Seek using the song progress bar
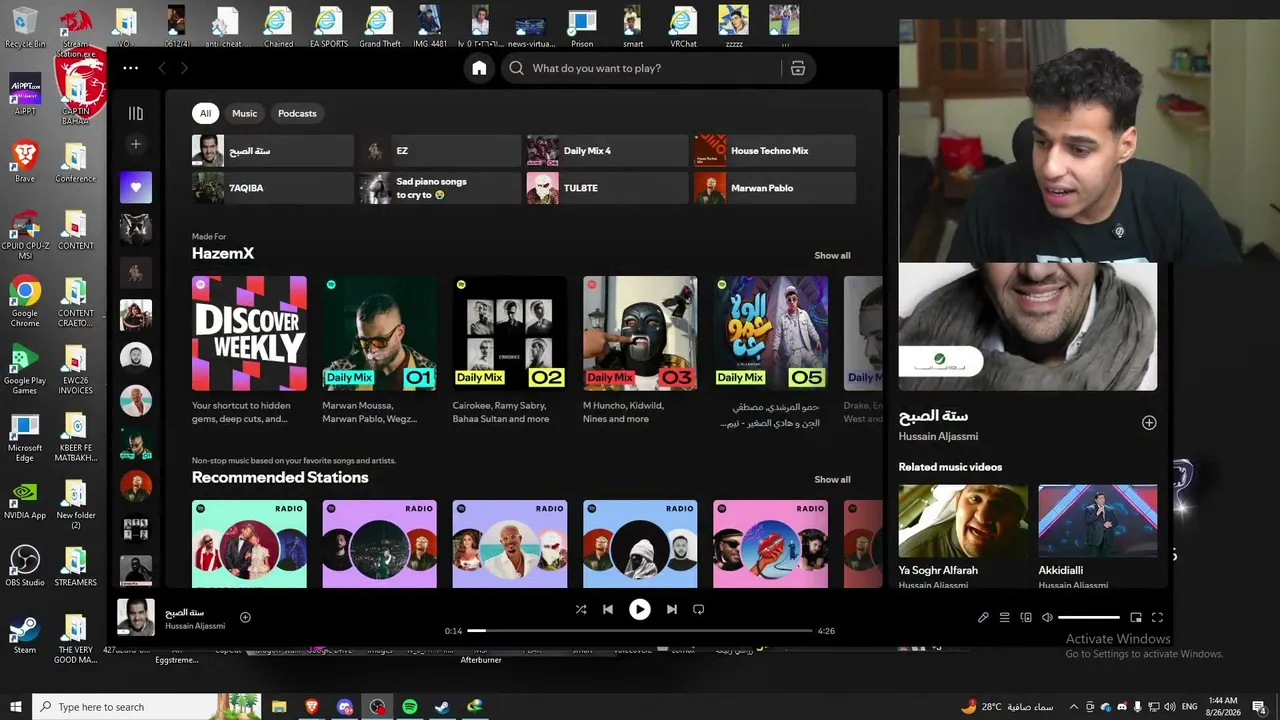The image size is (1280, 720). (640, 631)
